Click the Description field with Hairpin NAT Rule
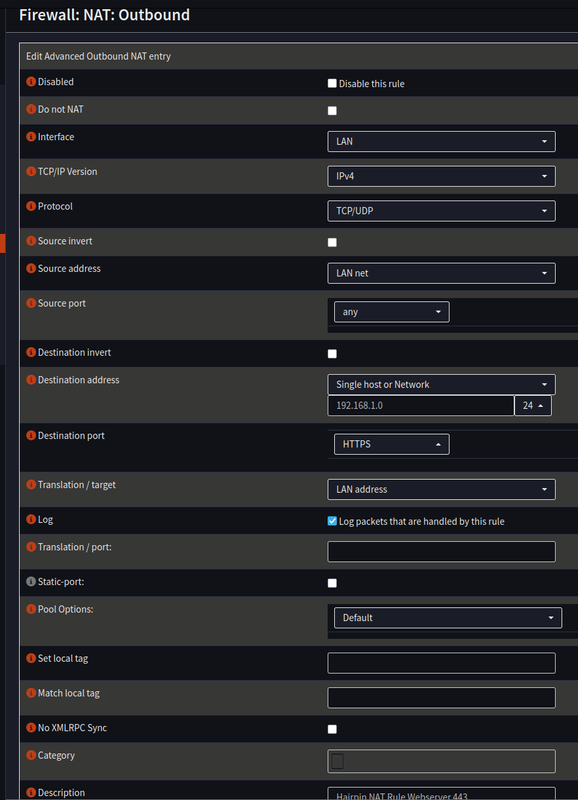 [x=441, y=794]
